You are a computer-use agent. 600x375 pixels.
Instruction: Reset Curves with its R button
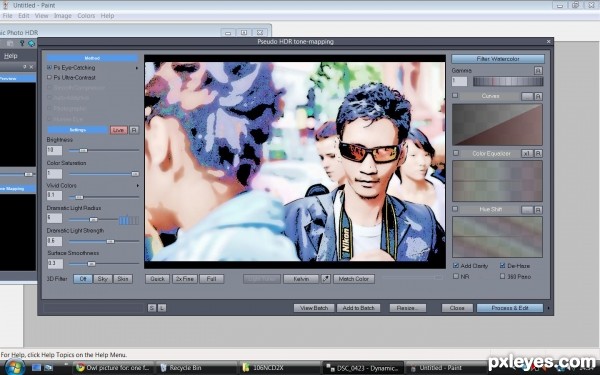point(538,96)
